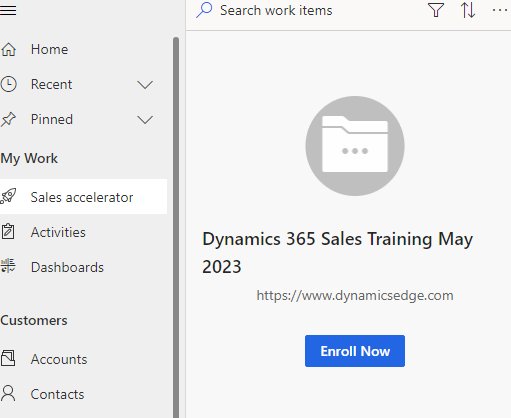Focus the Search work items field
This screenshot has height=418, width=511.
(276, 10)
